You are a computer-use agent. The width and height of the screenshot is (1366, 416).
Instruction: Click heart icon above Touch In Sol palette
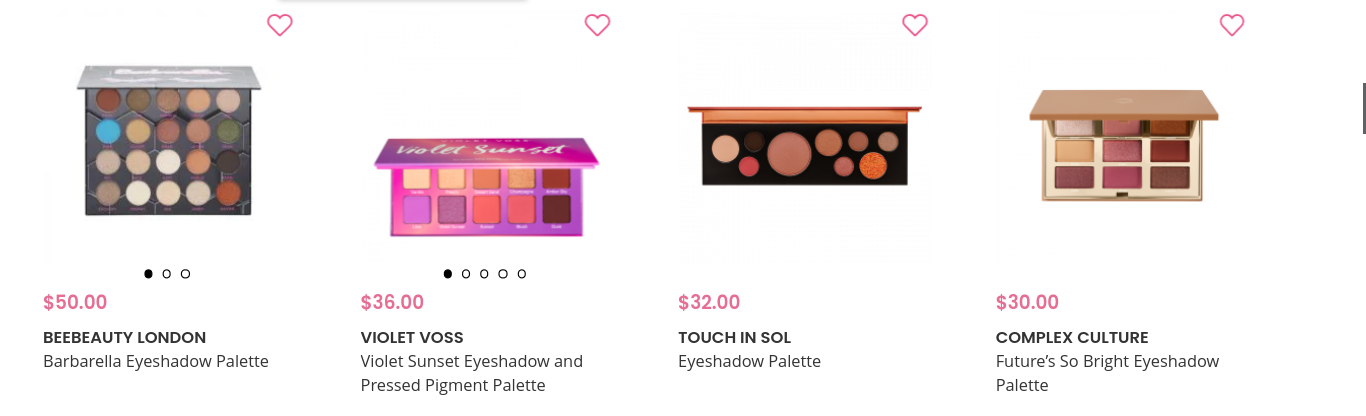pyautogui.click(x=915, y=25)
